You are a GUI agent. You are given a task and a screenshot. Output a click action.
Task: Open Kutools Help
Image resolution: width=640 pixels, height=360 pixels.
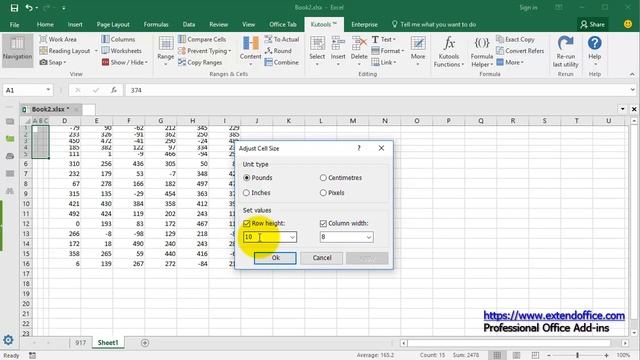tap(595, 51)
